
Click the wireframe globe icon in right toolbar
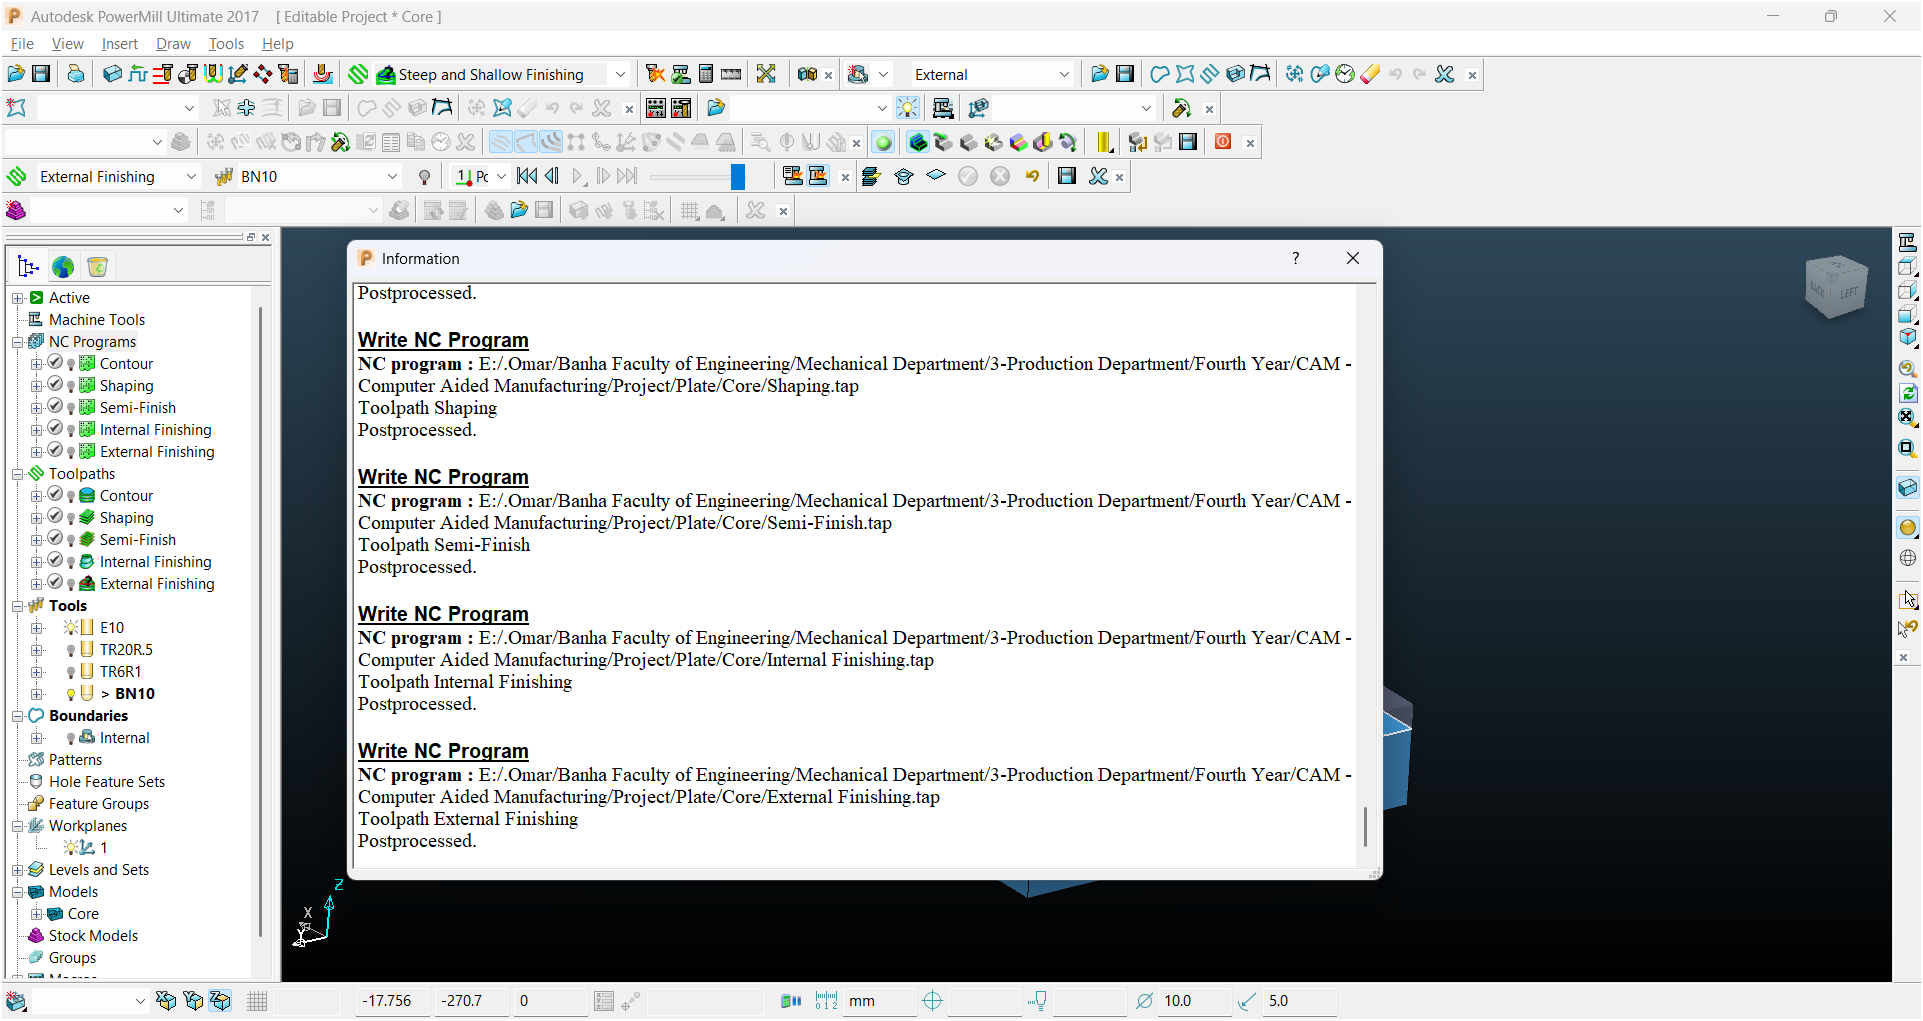pos(1907,558)
